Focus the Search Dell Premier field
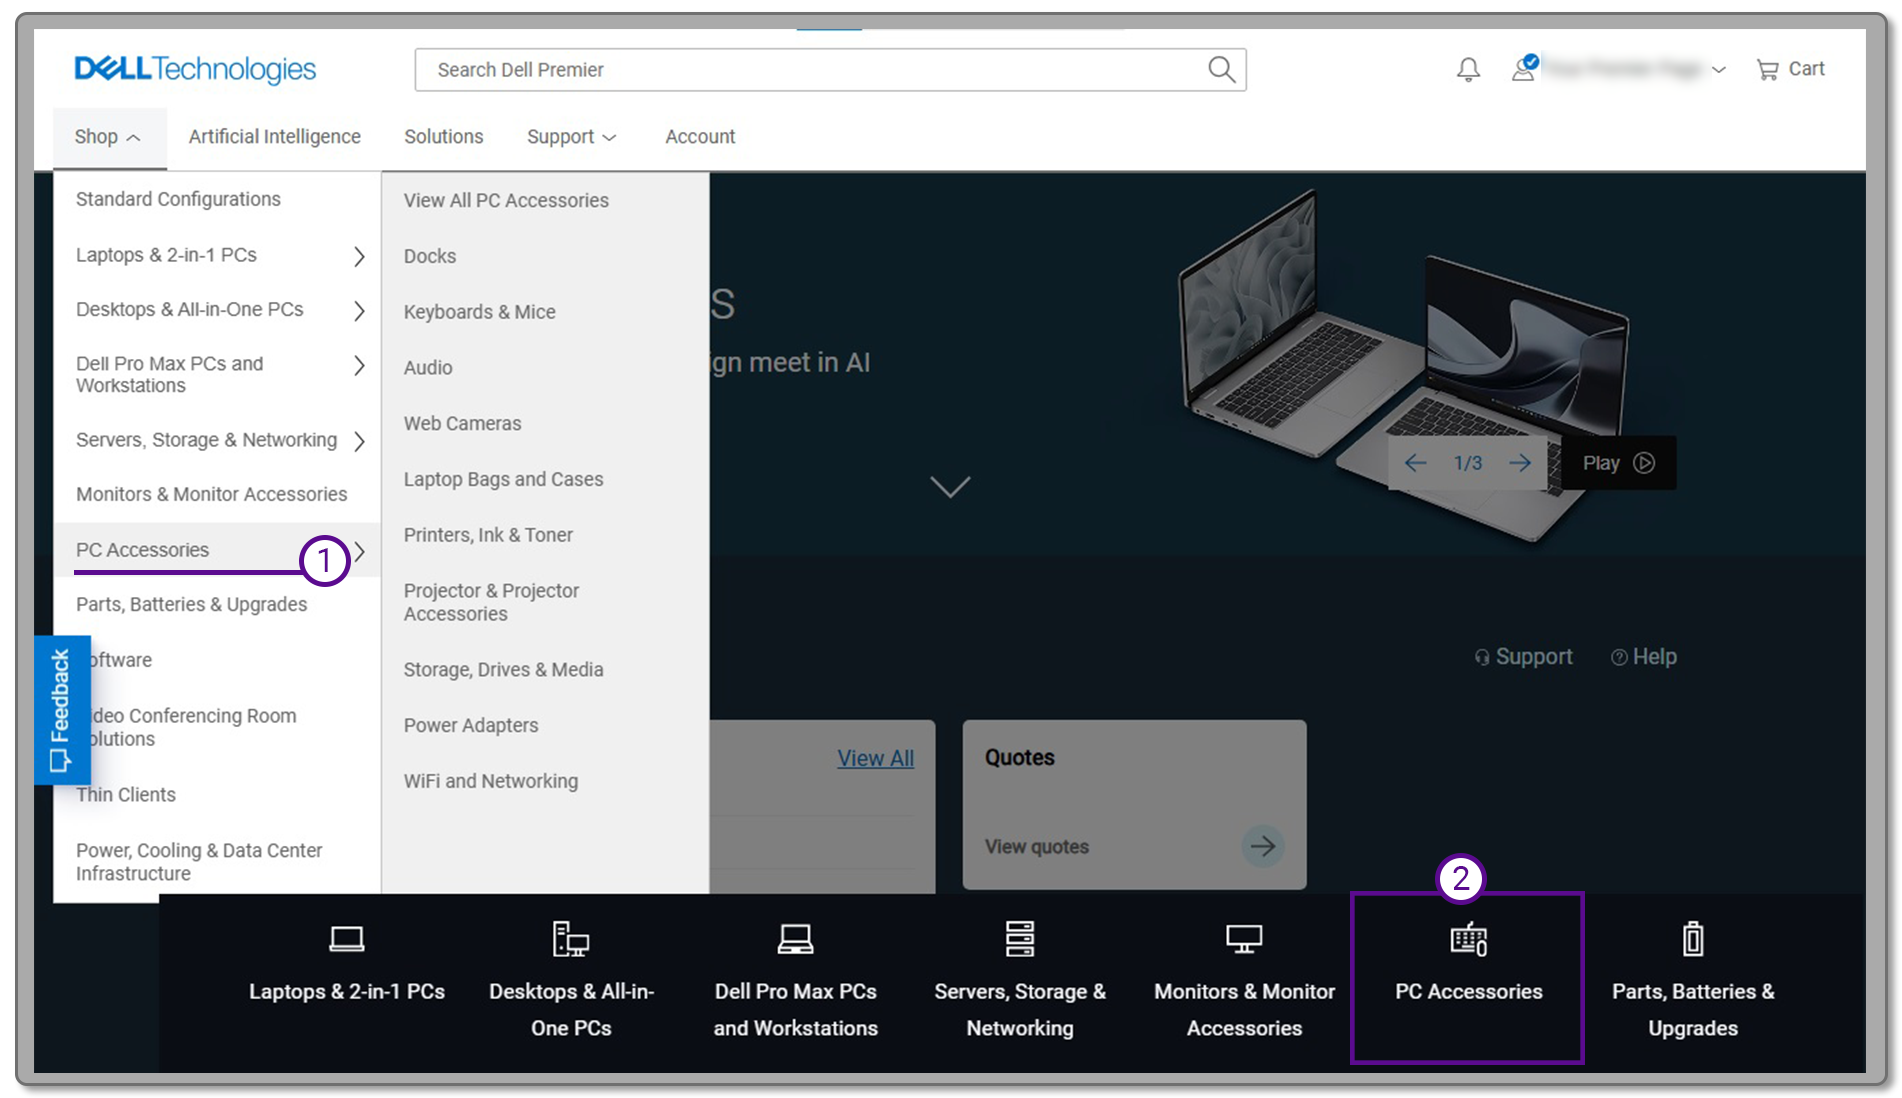Viewport: 1902px width, 1098px height. click(x=830, y=69)
